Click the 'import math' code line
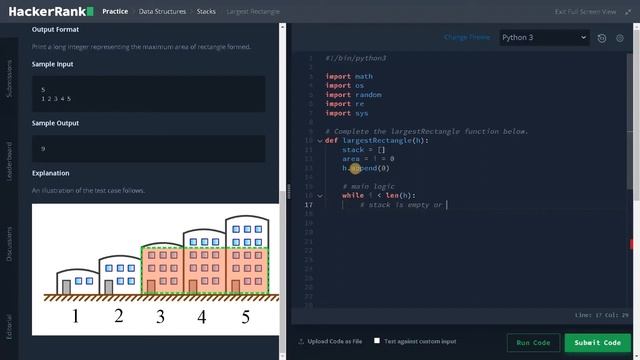 [349, 76]
